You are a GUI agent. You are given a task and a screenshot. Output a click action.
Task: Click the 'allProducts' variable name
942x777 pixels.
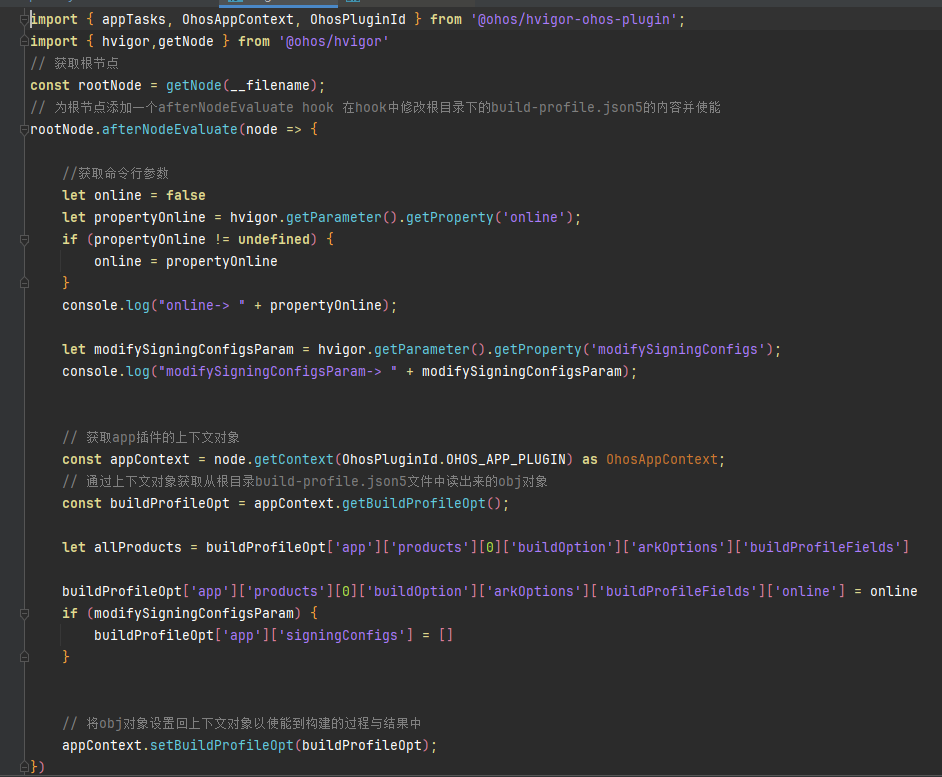(138, 547)
